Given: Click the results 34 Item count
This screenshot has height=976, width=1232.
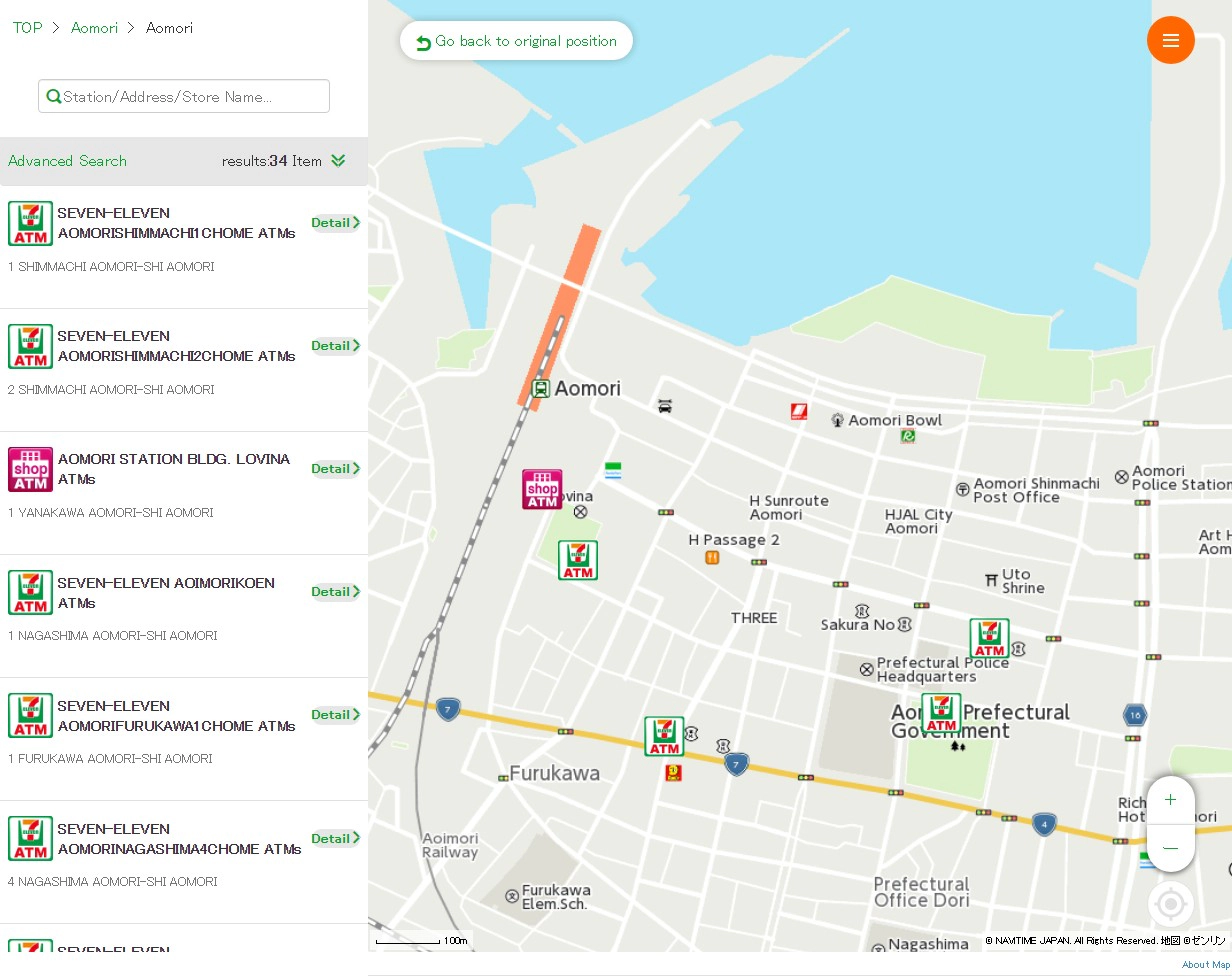Looking at the screenshot, I should 272,161.
